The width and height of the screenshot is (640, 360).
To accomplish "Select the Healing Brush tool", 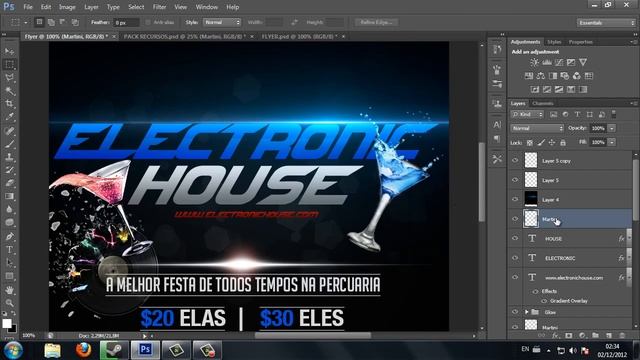I will tap(9, 131).
